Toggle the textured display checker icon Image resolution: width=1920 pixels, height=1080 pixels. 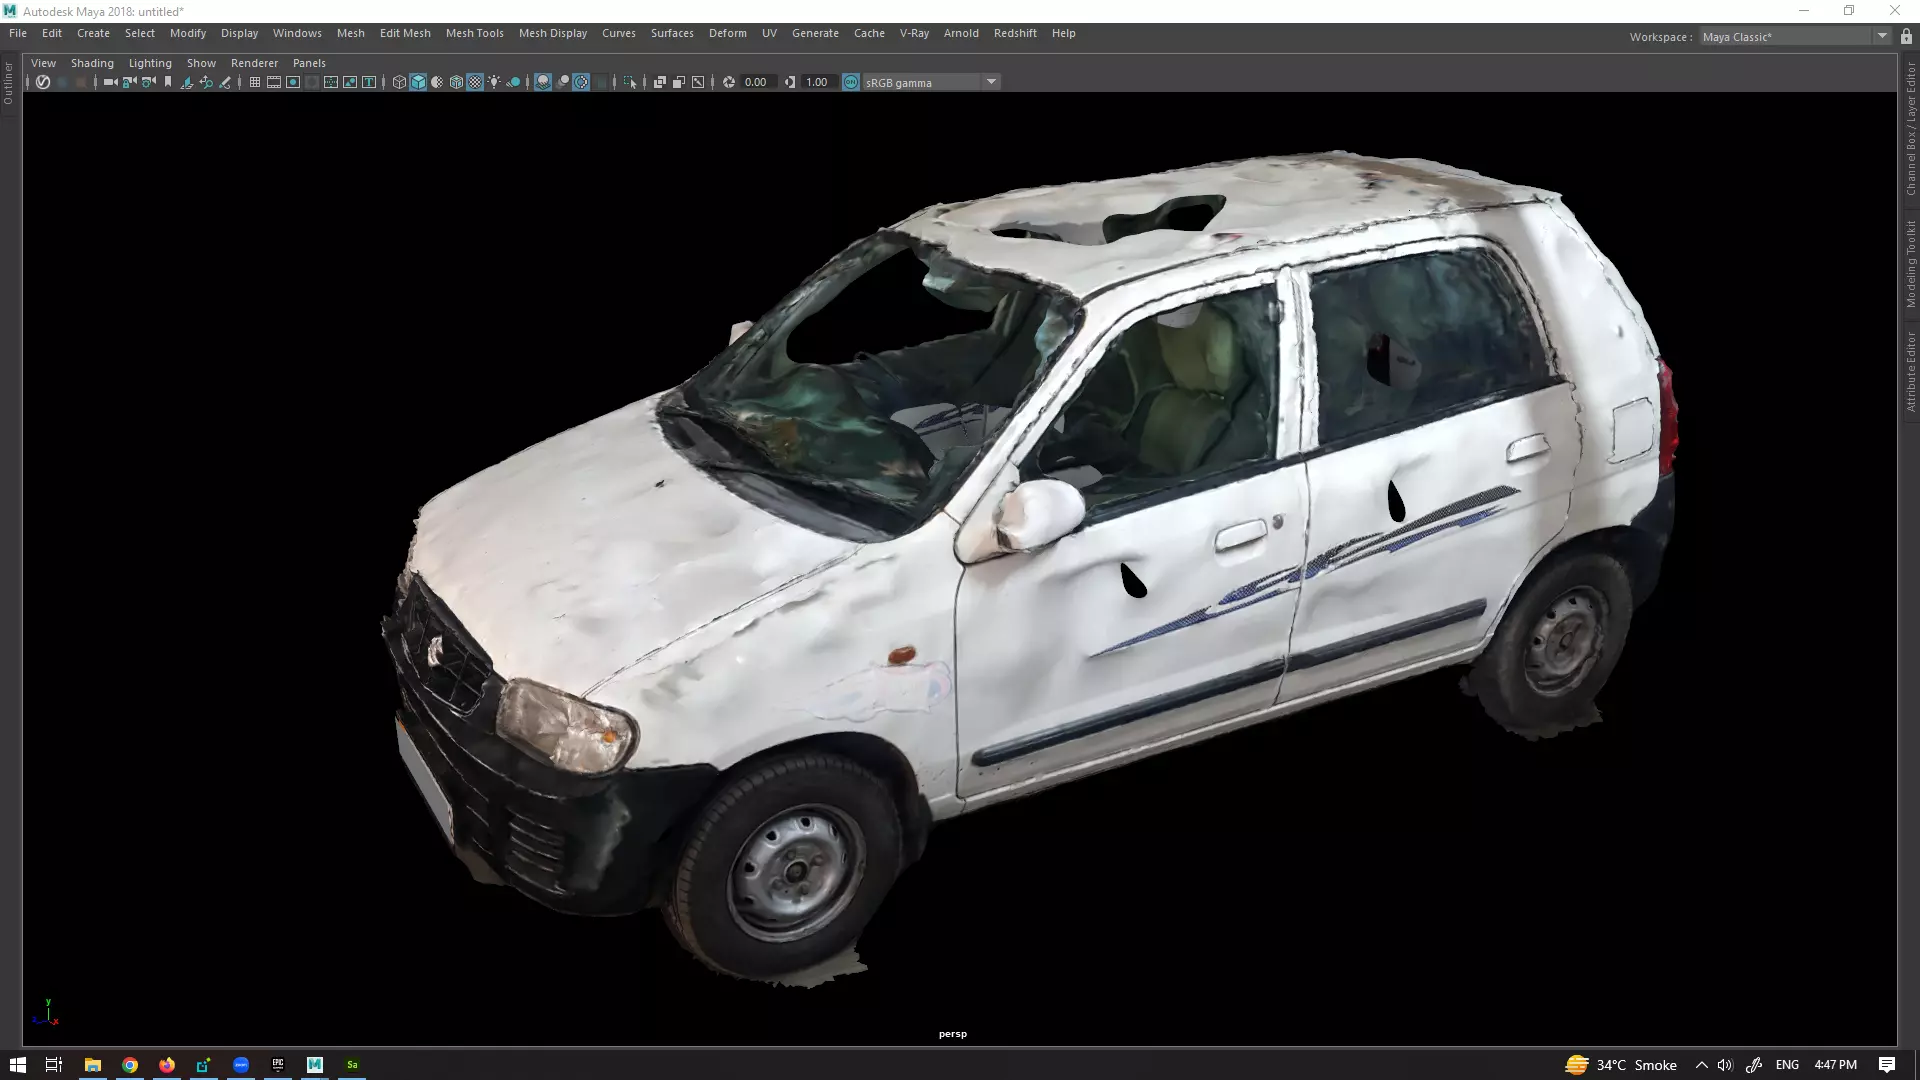click(475, 82)
